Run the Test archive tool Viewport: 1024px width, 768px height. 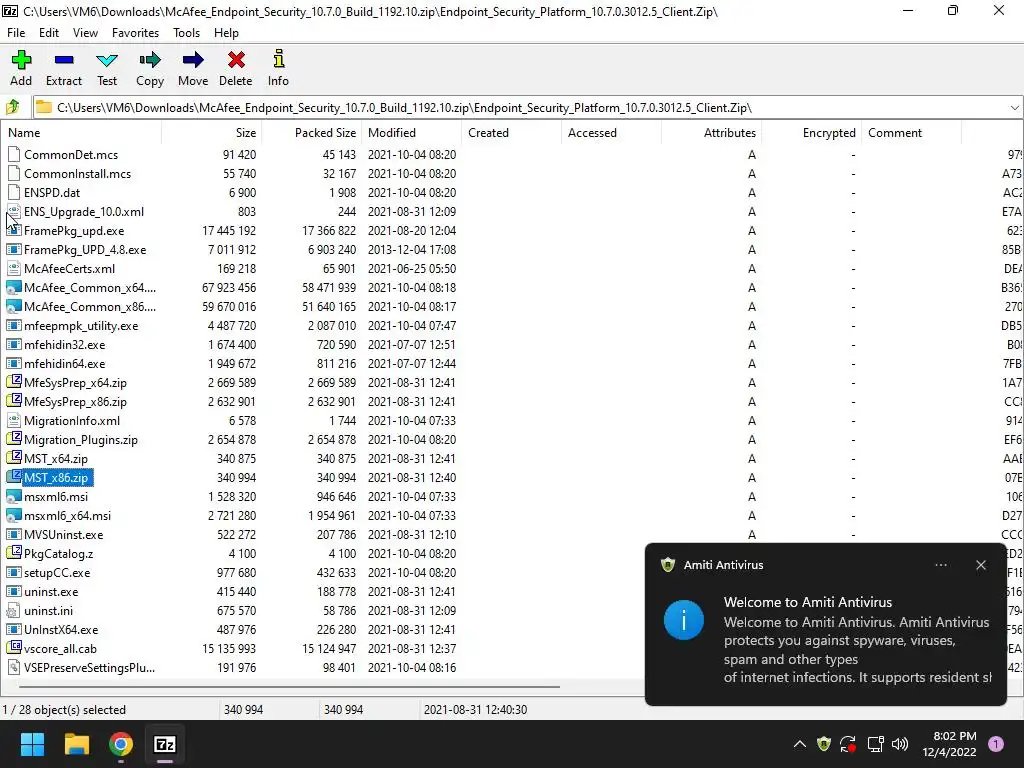[x=107, y=60]
